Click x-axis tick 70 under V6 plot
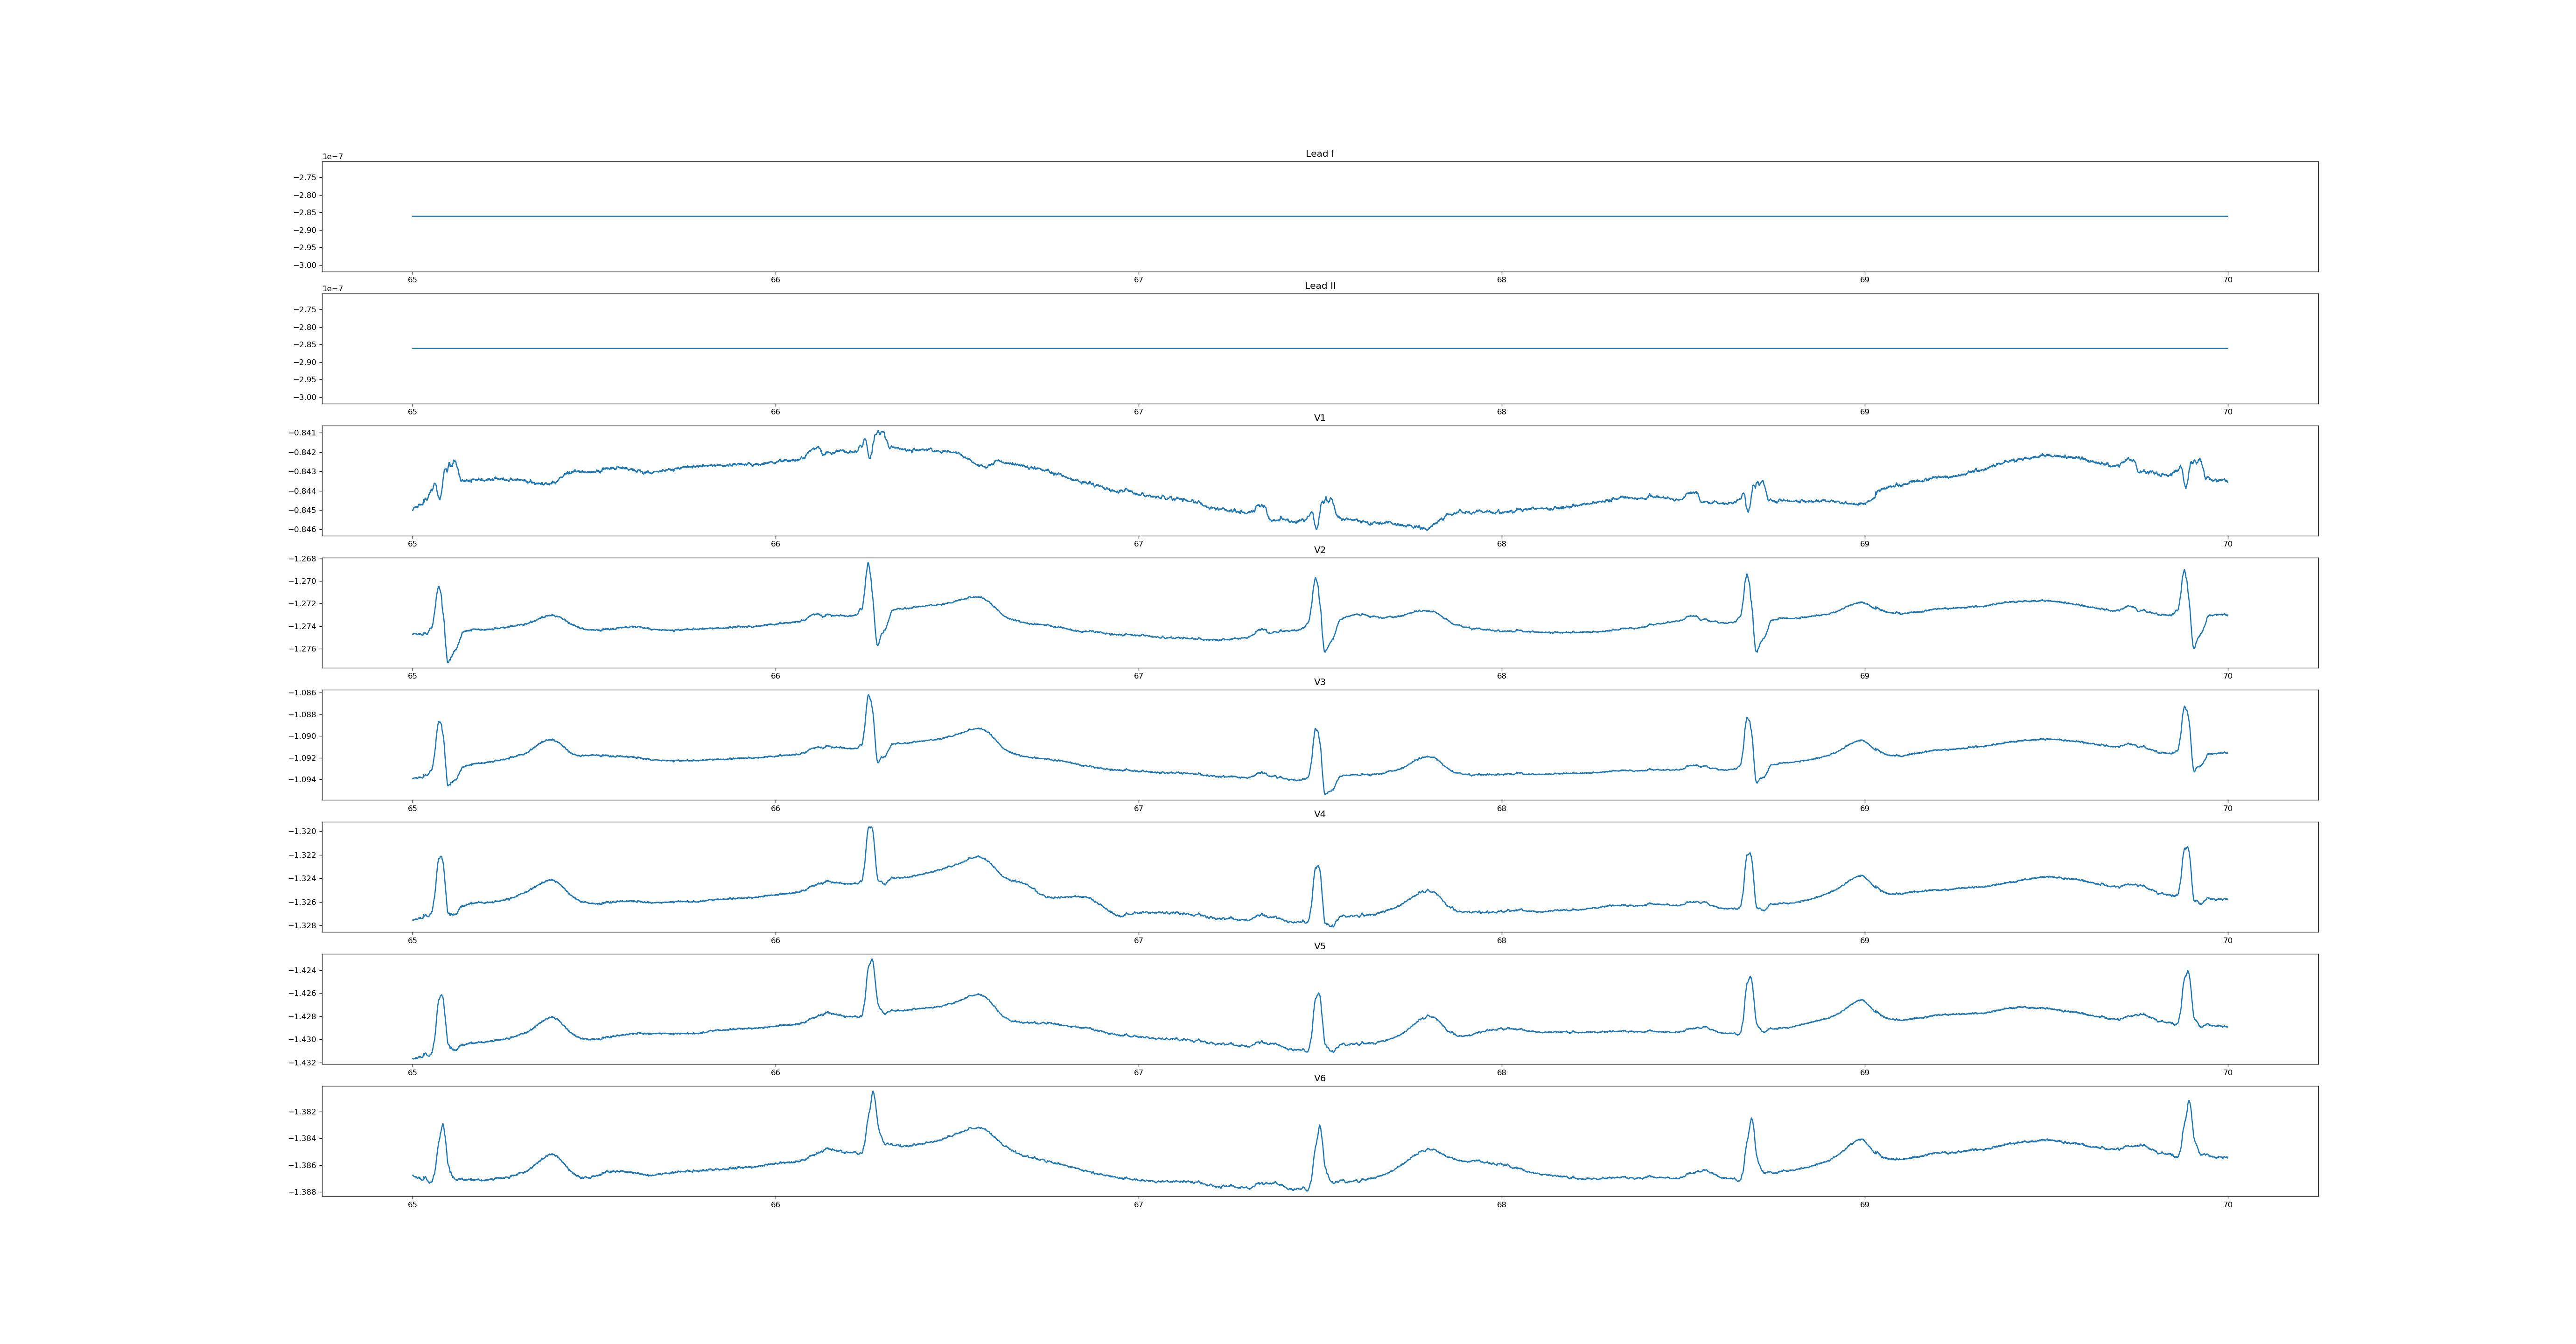This screenshot has height=1344, width=2576. point(2227,1205)
